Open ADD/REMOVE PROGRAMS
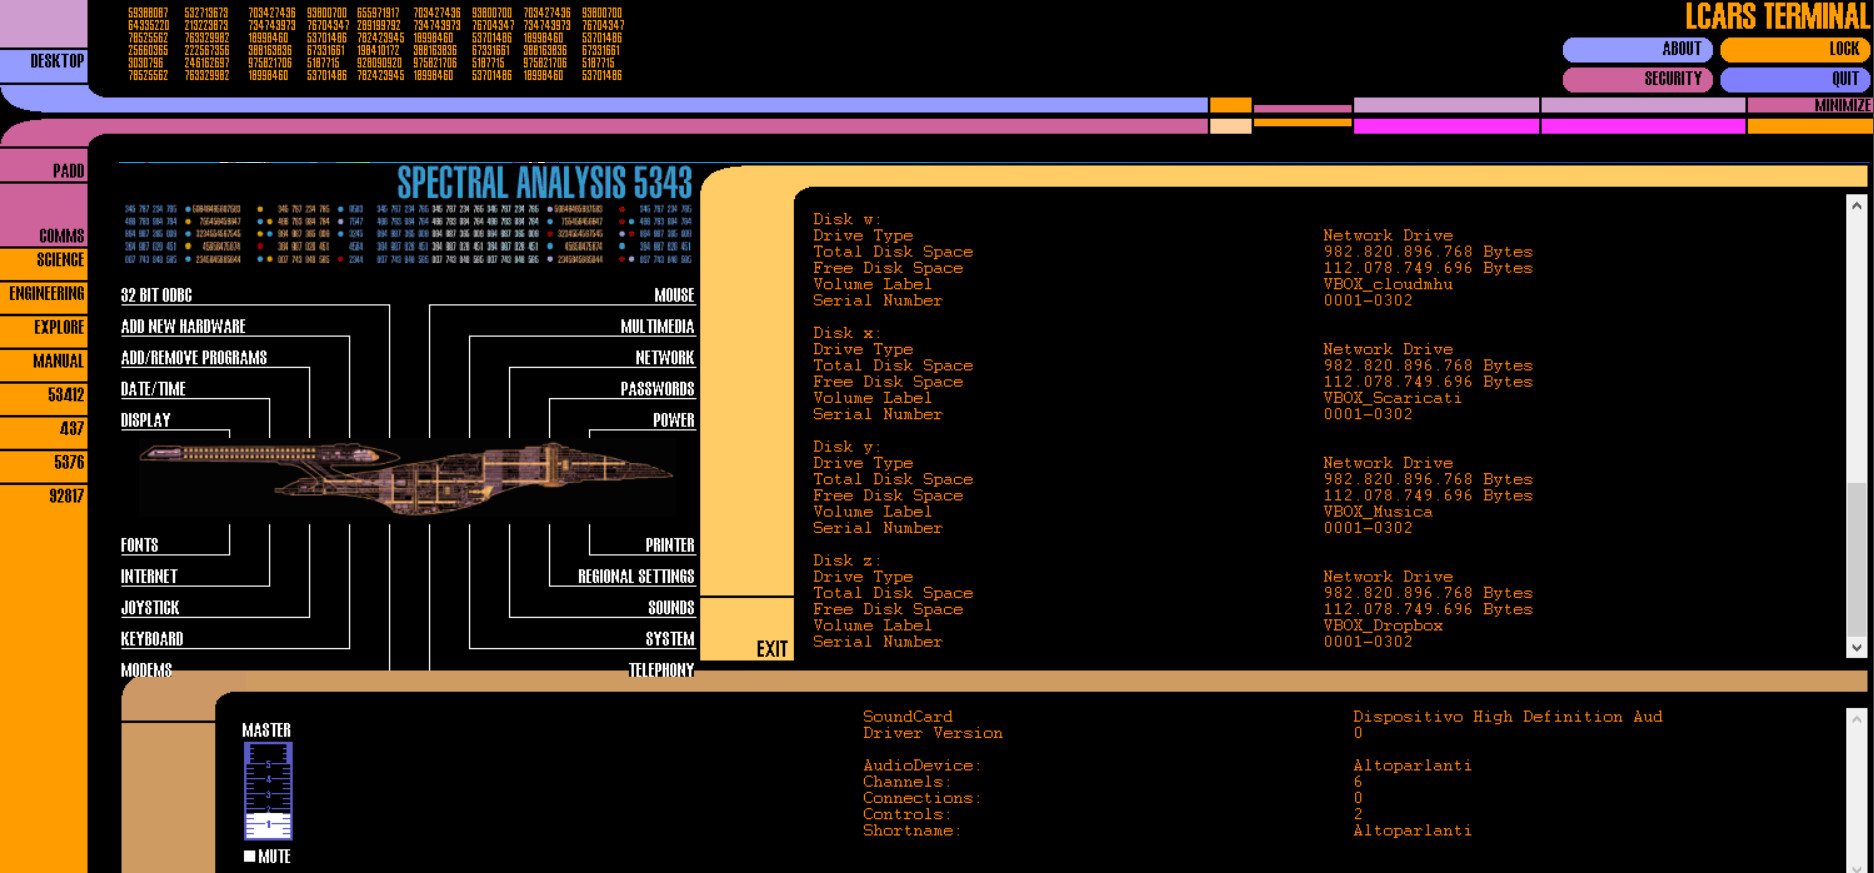 pos(194,357)
